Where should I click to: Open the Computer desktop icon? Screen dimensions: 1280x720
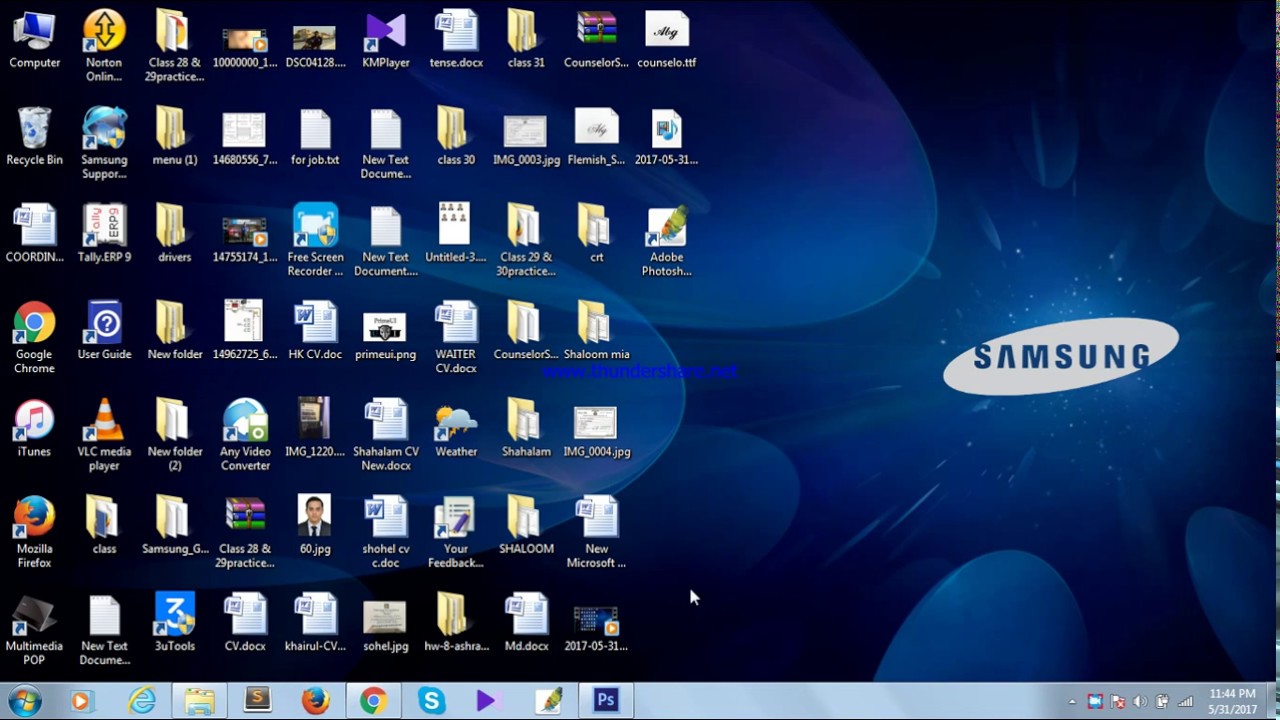point(34,40)
